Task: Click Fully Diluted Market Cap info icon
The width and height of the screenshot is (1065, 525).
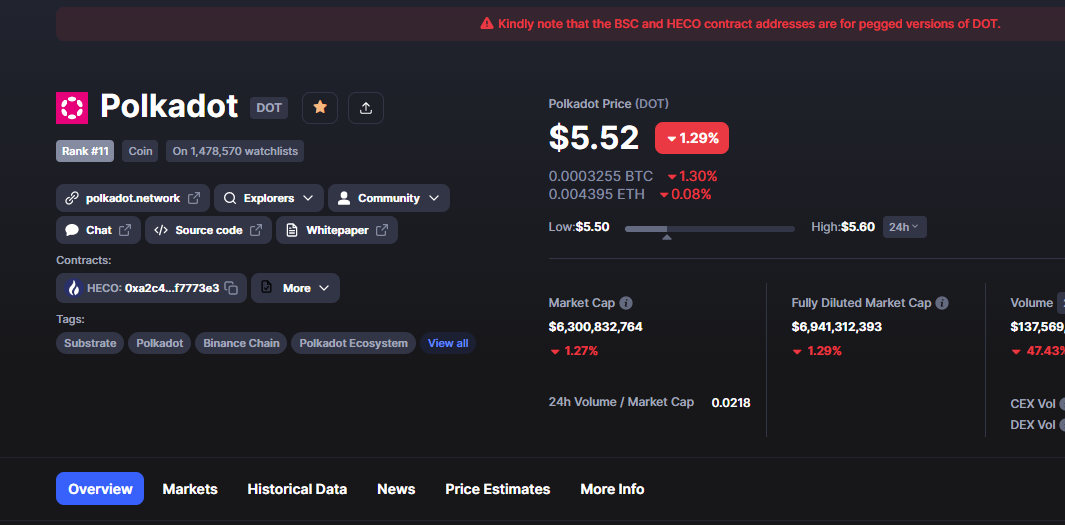Action: 942,303
